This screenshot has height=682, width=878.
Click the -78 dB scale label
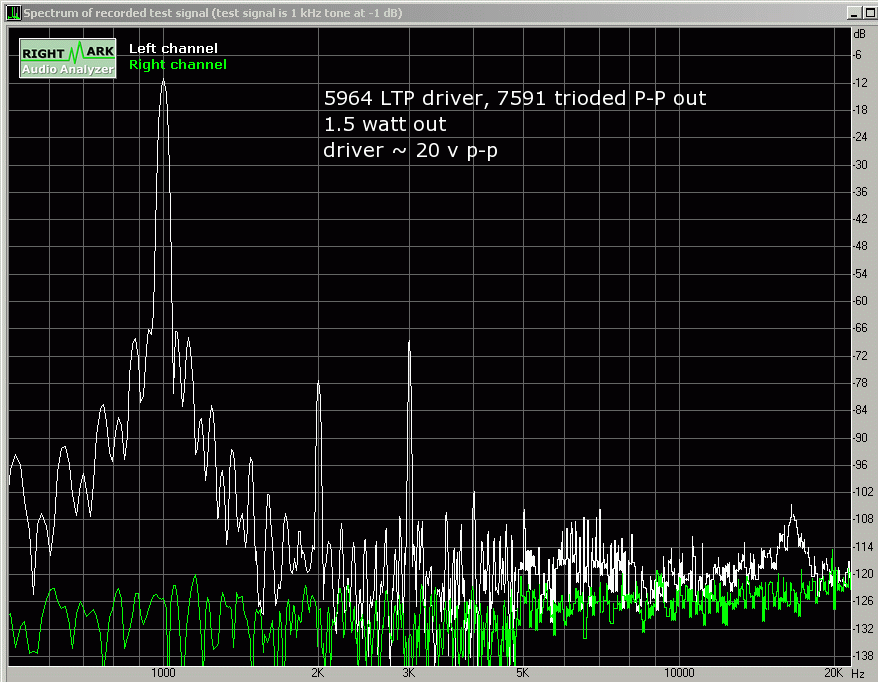pyautogui.click(x=860, y=383)
